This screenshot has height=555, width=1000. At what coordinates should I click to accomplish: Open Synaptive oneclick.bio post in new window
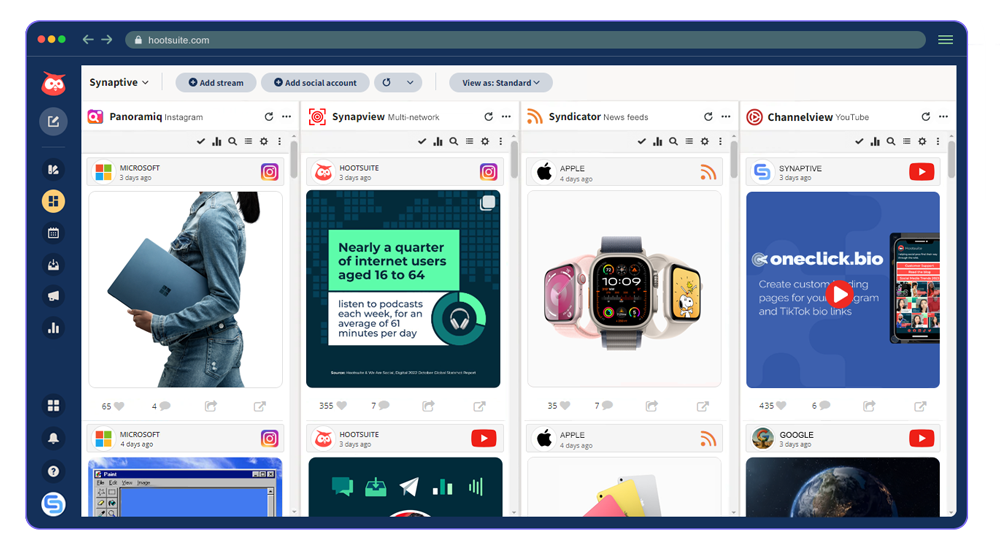(x=920, y=406)
